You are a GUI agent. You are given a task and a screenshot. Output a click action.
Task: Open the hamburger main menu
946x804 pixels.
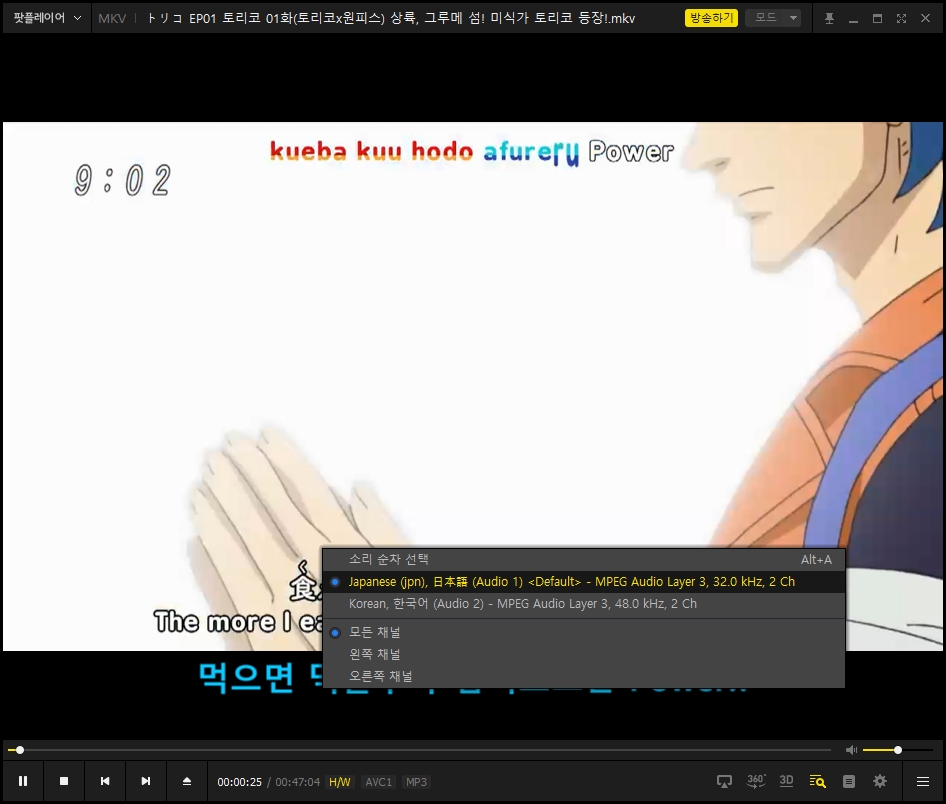(922, 782)
